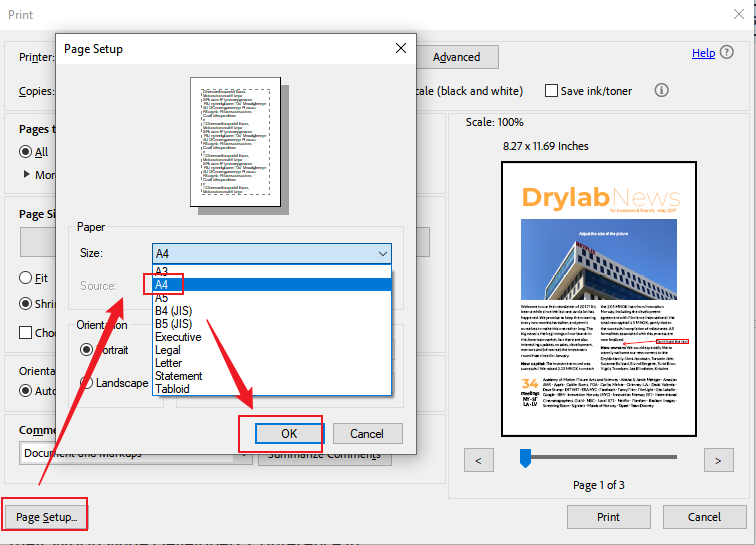
Task: Select the Shrink oversized pages radio button
Action: pos(26,304)
